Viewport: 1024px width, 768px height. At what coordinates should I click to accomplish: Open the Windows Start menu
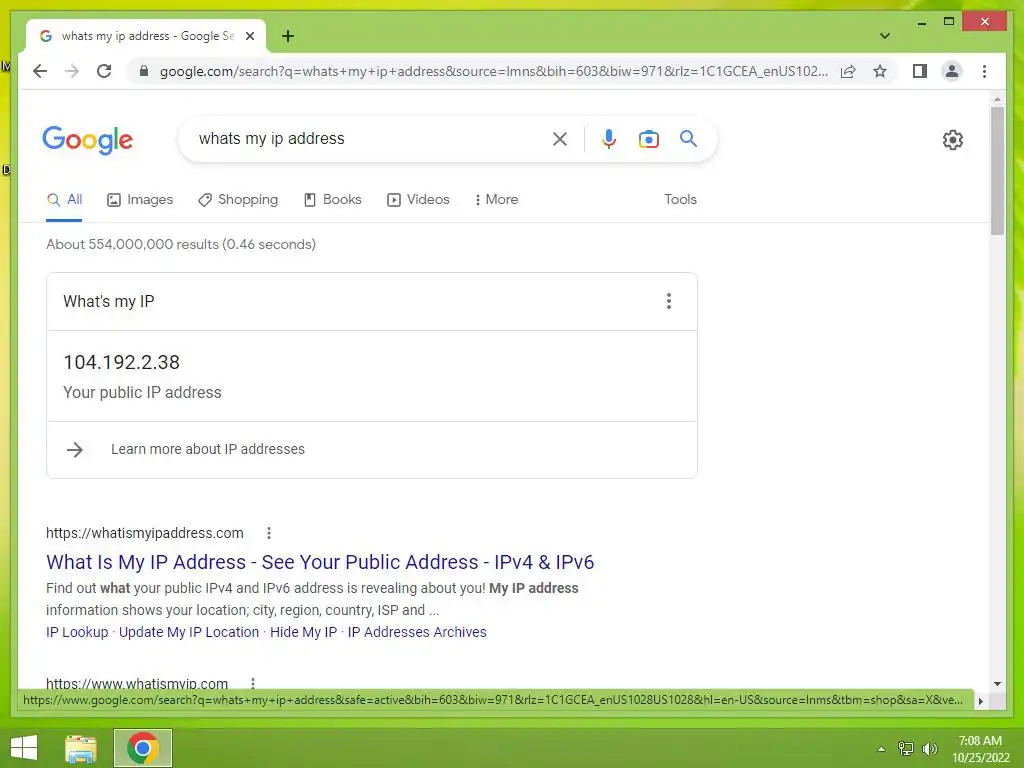point(24,748)
